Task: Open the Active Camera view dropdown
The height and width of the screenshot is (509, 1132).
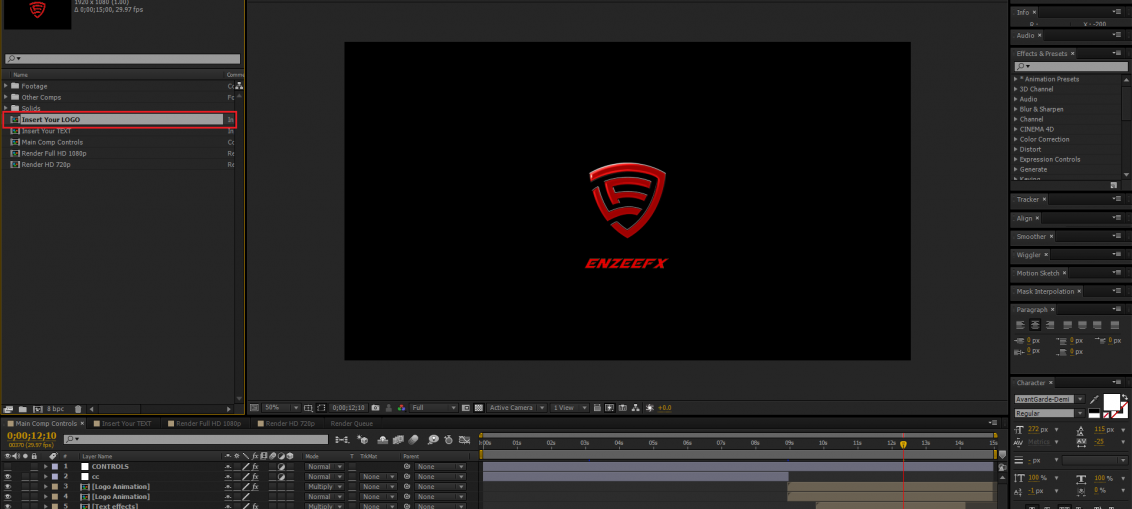Action: 517,408
